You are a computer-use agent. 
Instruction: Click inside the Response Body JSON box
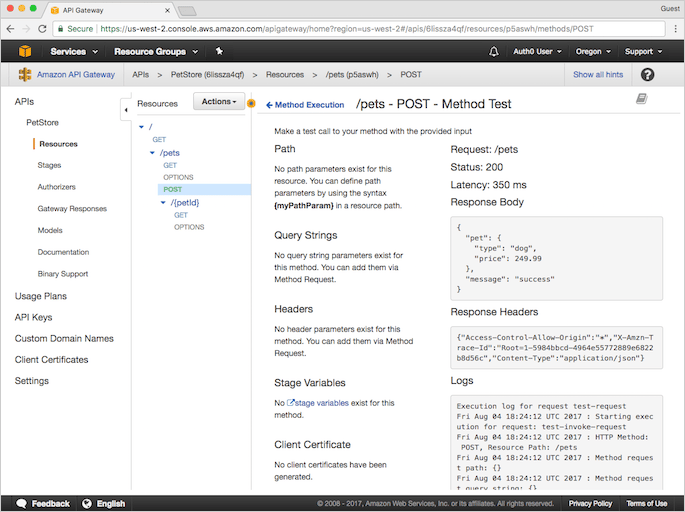[x=557, y=258]
